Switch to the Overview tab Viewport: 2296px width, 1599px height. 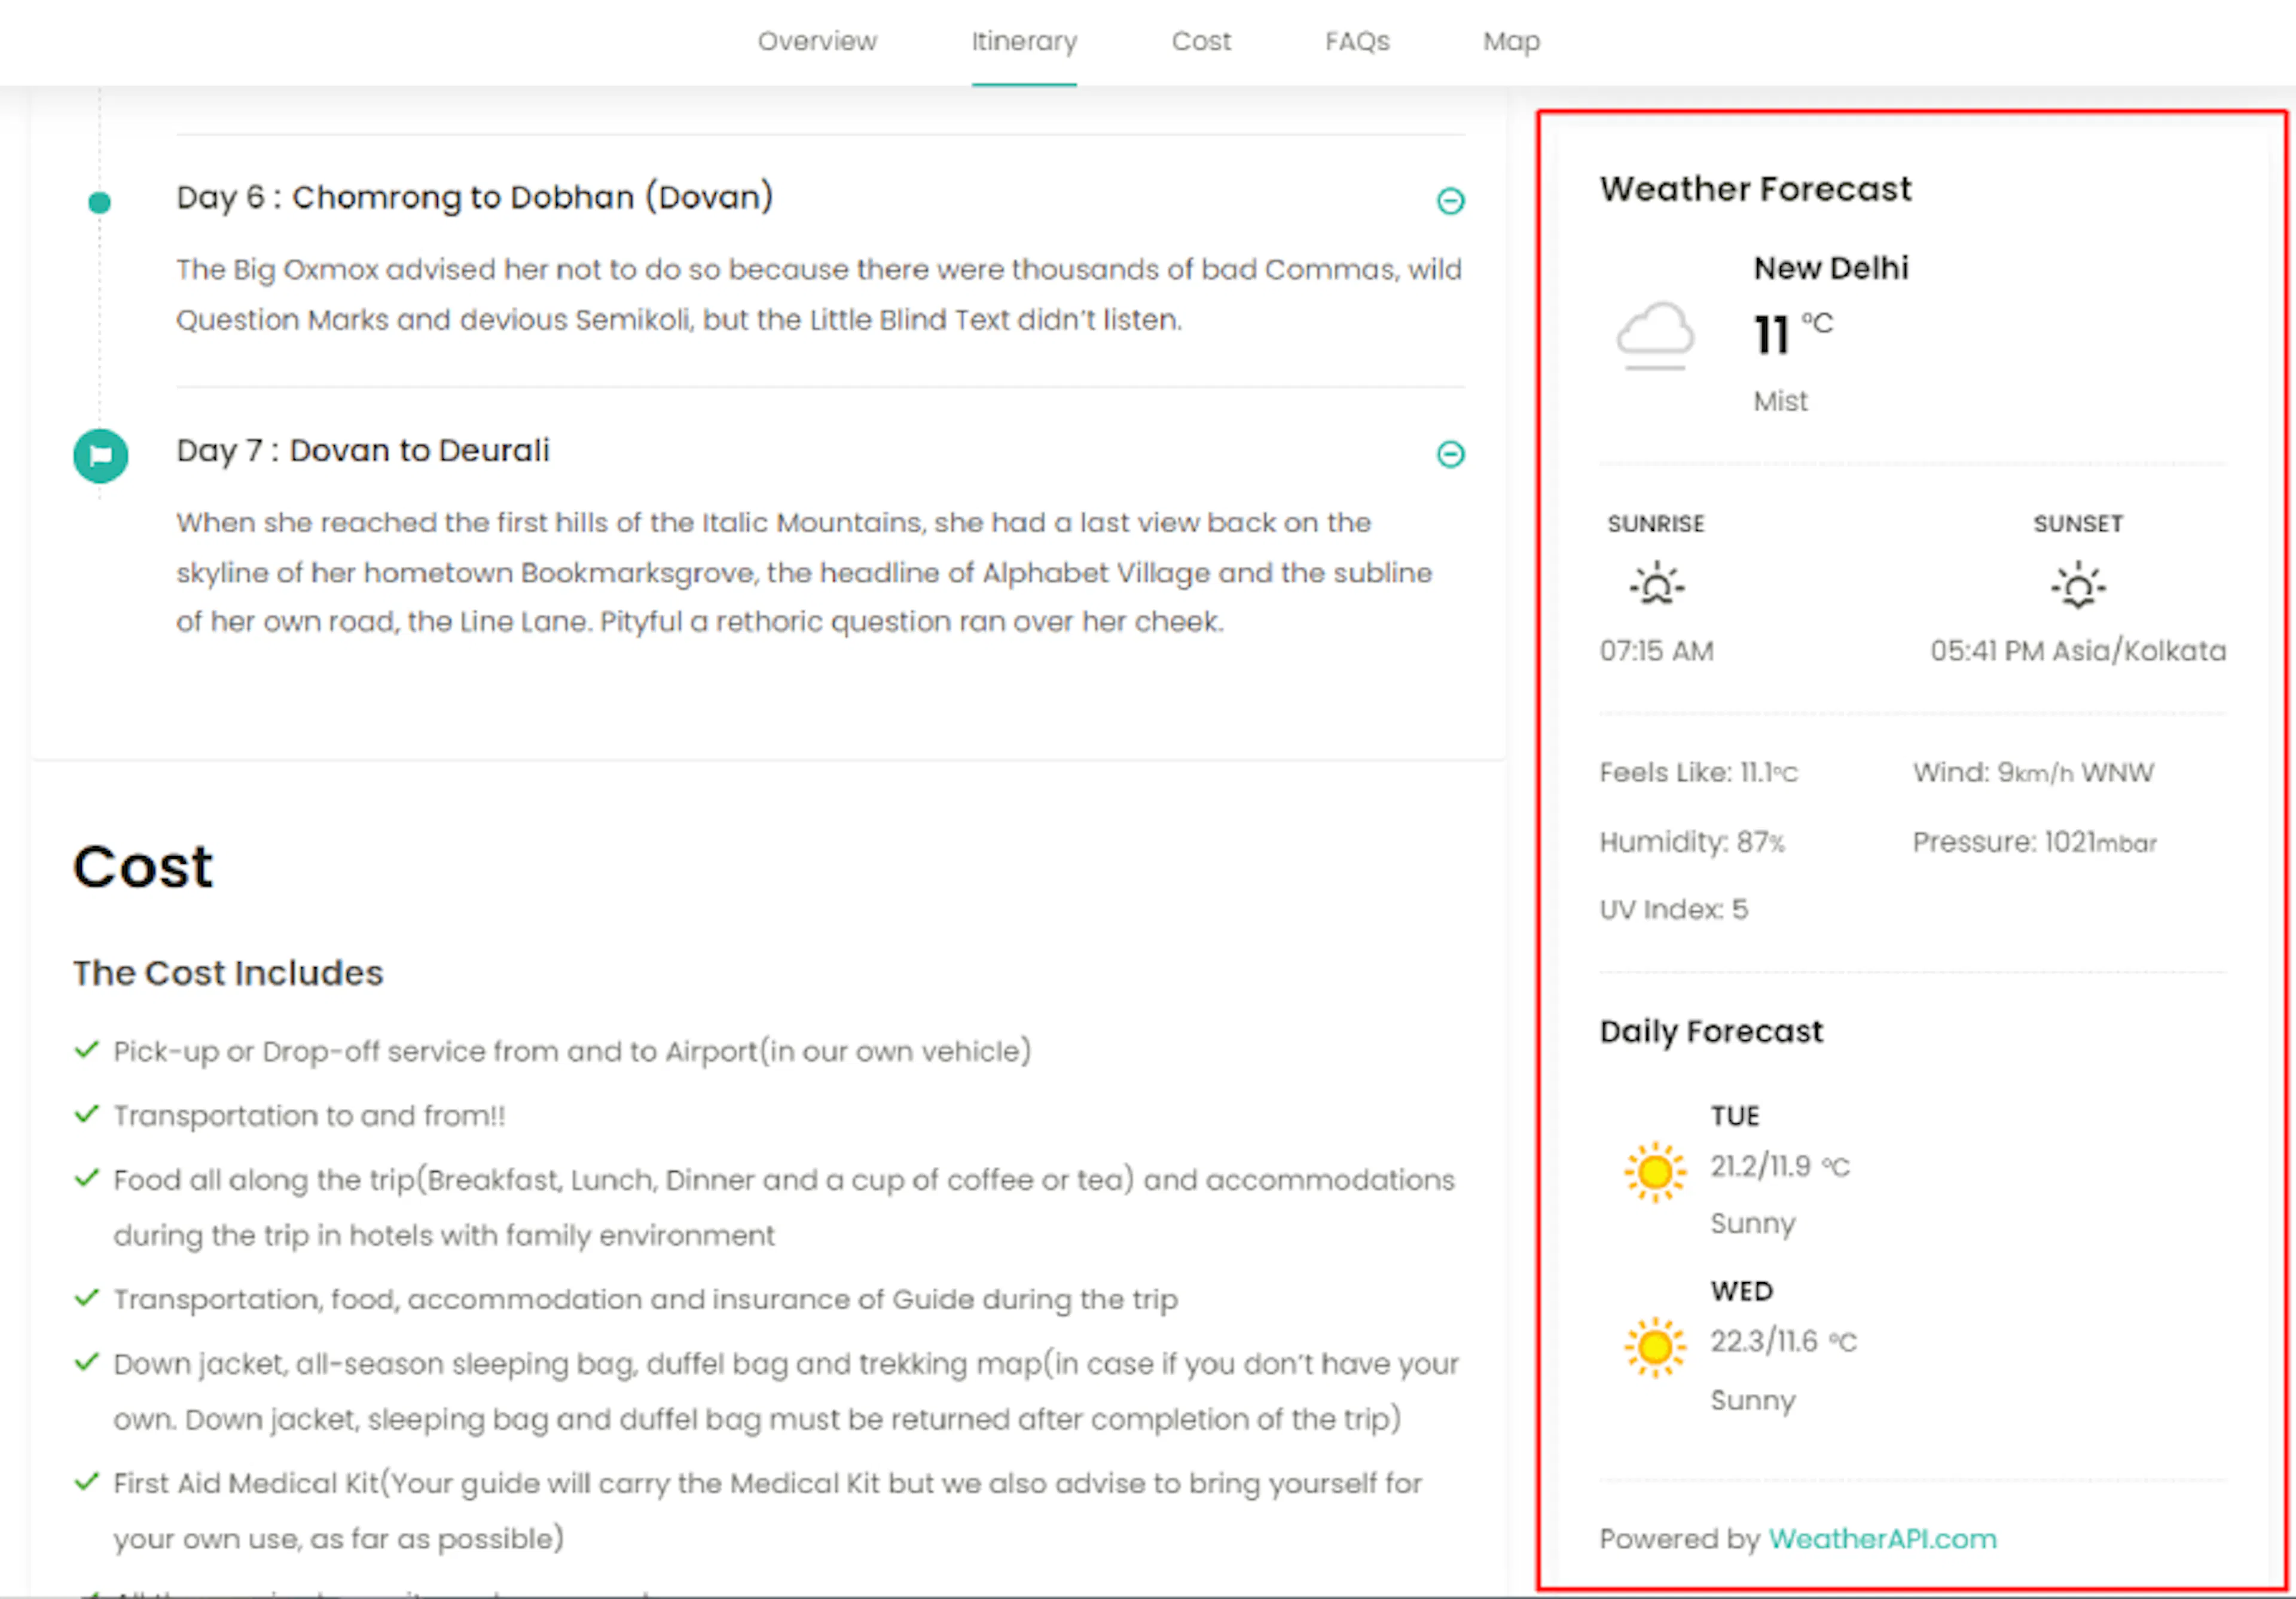pyautogui.click(x=817, y=41)
